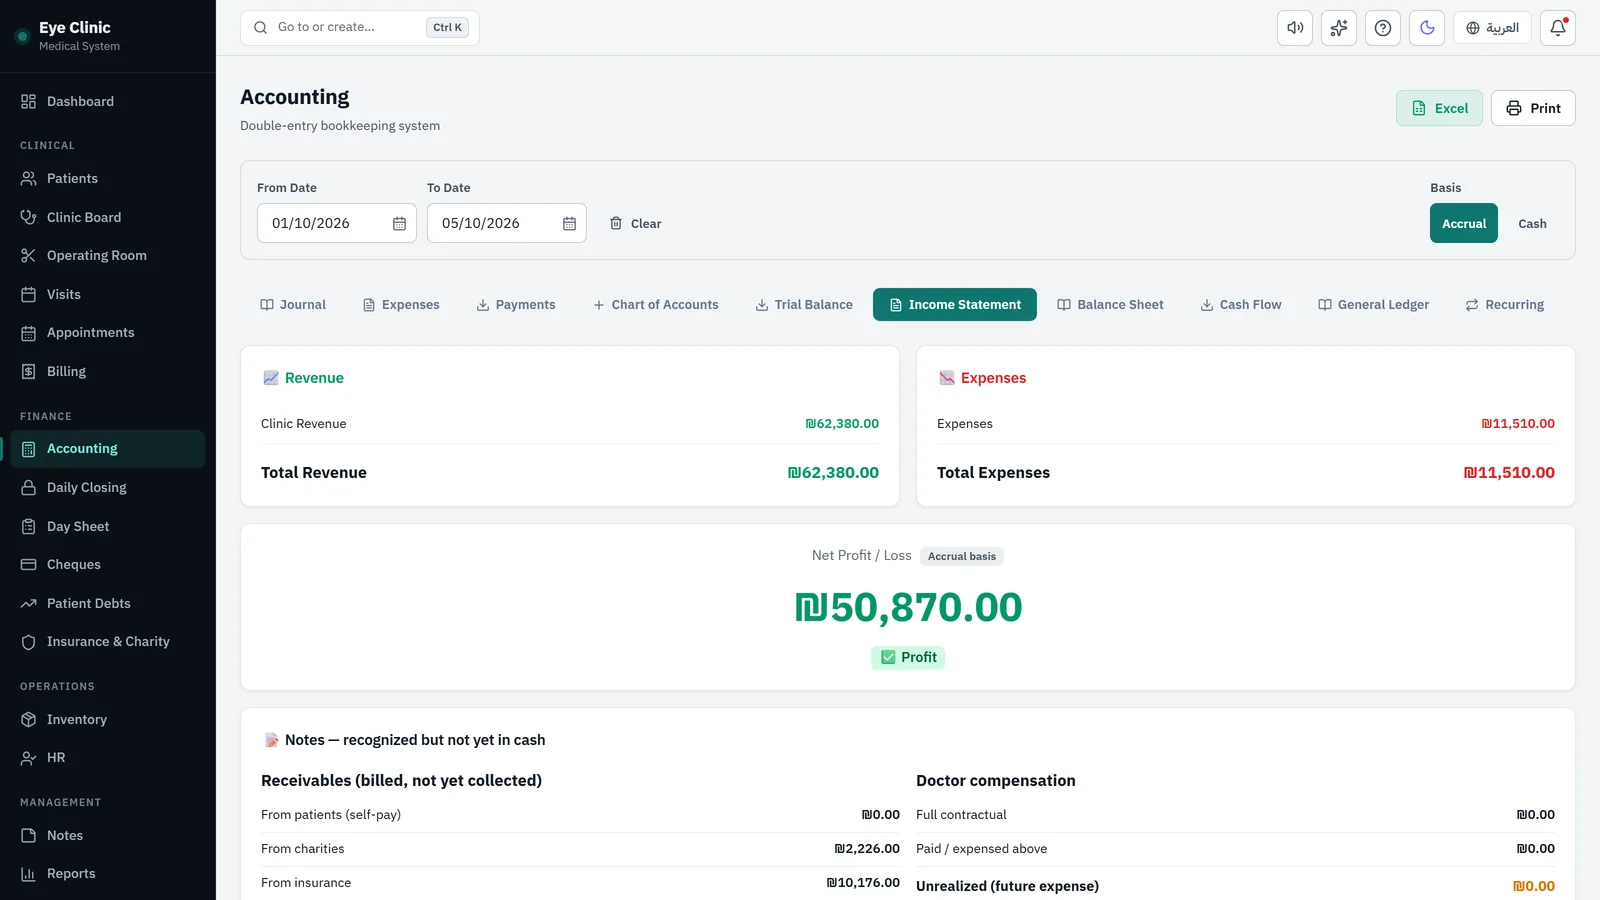Switch to Trial Balance tab
The height and width of the screenshot is (900, 1600).
point(804,305)
